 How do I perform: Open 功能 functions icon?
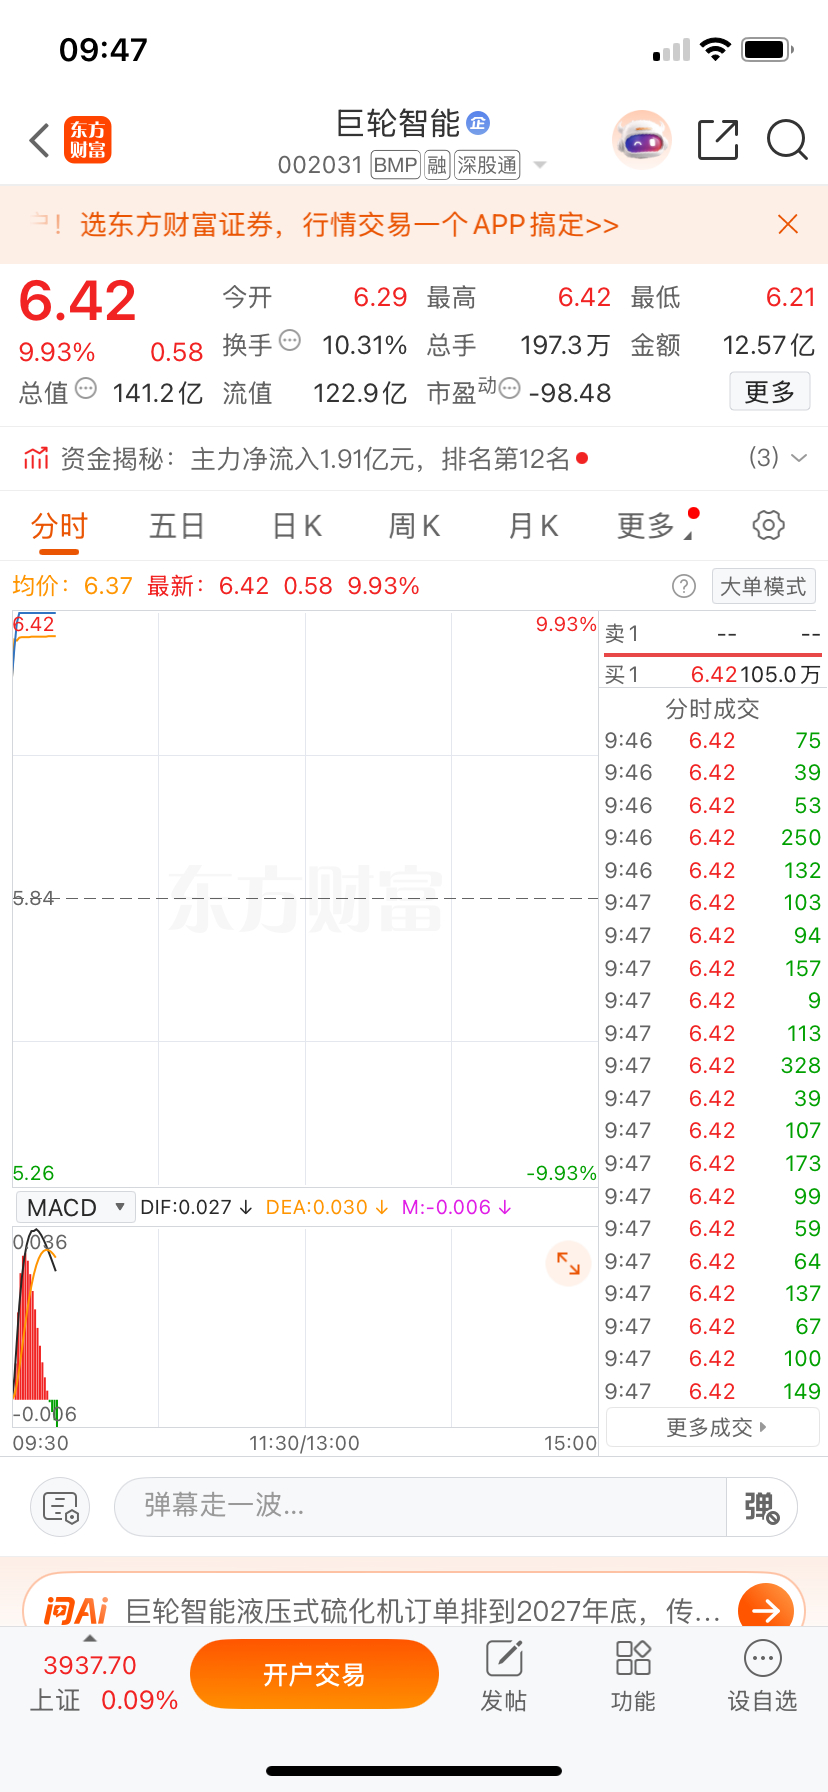[x=633, y=1676]
